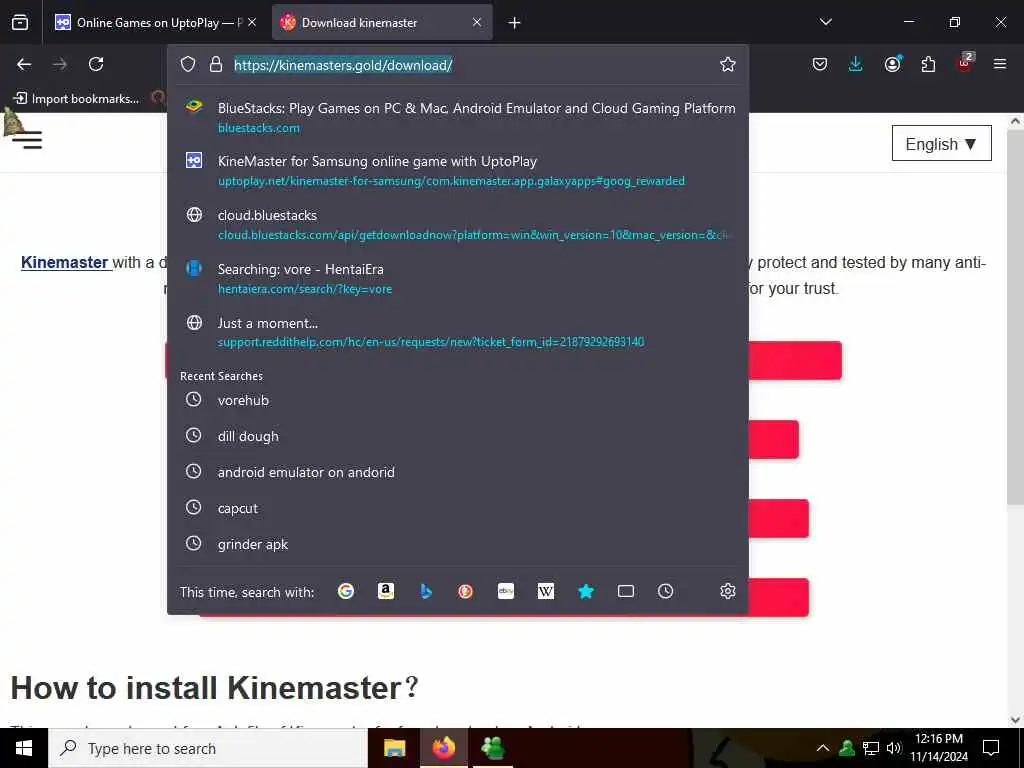Click the uBlock extension icon with badge
This screenshot has height=768, width=1024.
coord(965,63)
